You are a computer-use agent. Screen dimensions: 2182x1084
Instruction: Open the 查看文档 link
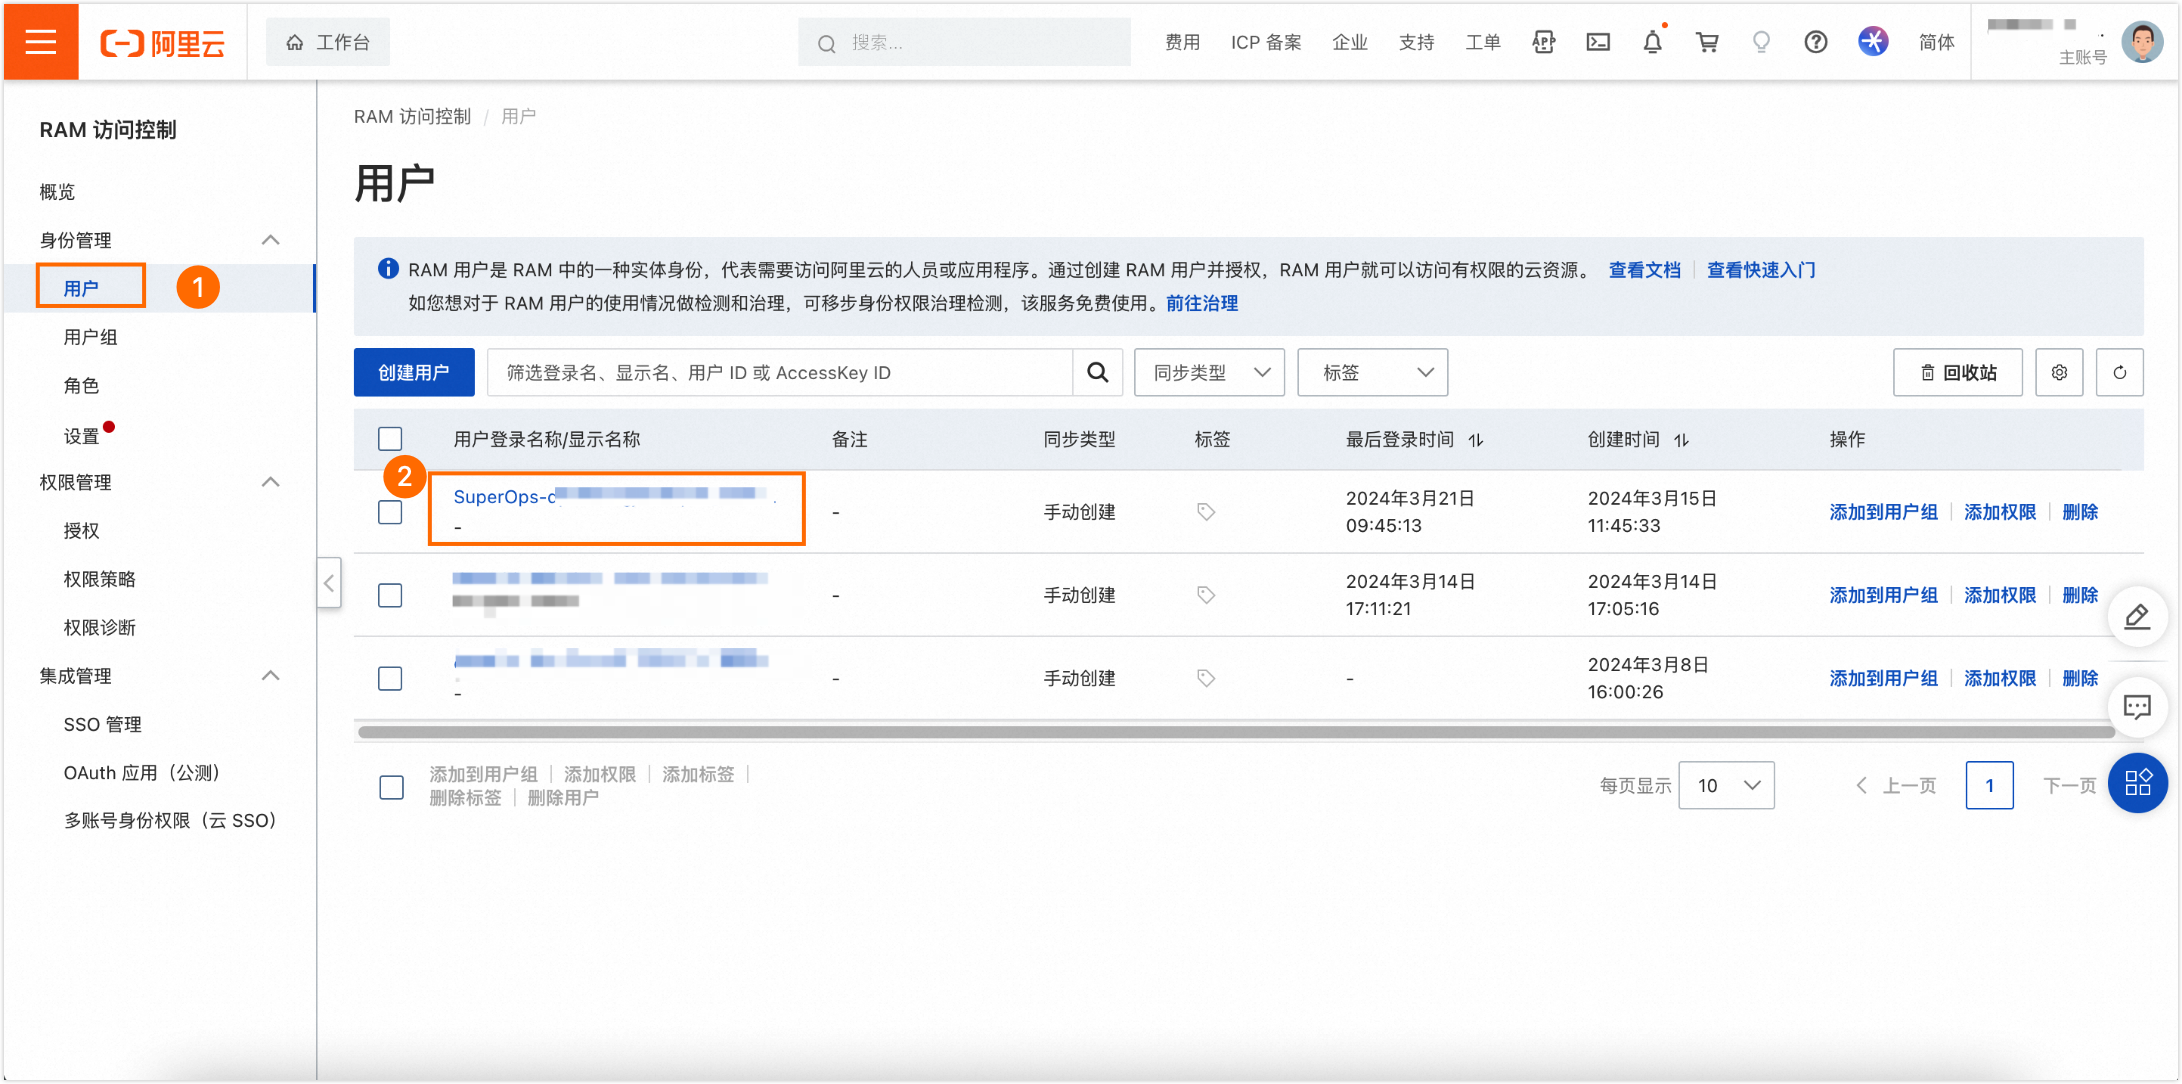coord(1643,270)
